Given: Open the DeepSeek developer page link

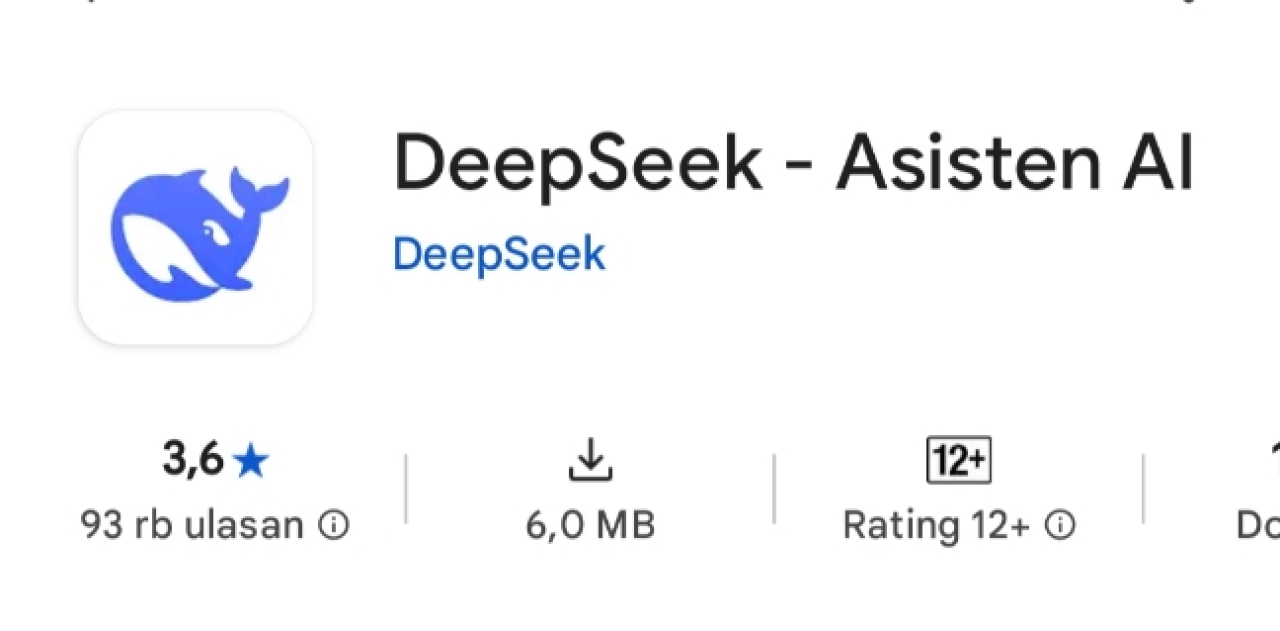Looking at the screenshot, I should tap(499, 254).
